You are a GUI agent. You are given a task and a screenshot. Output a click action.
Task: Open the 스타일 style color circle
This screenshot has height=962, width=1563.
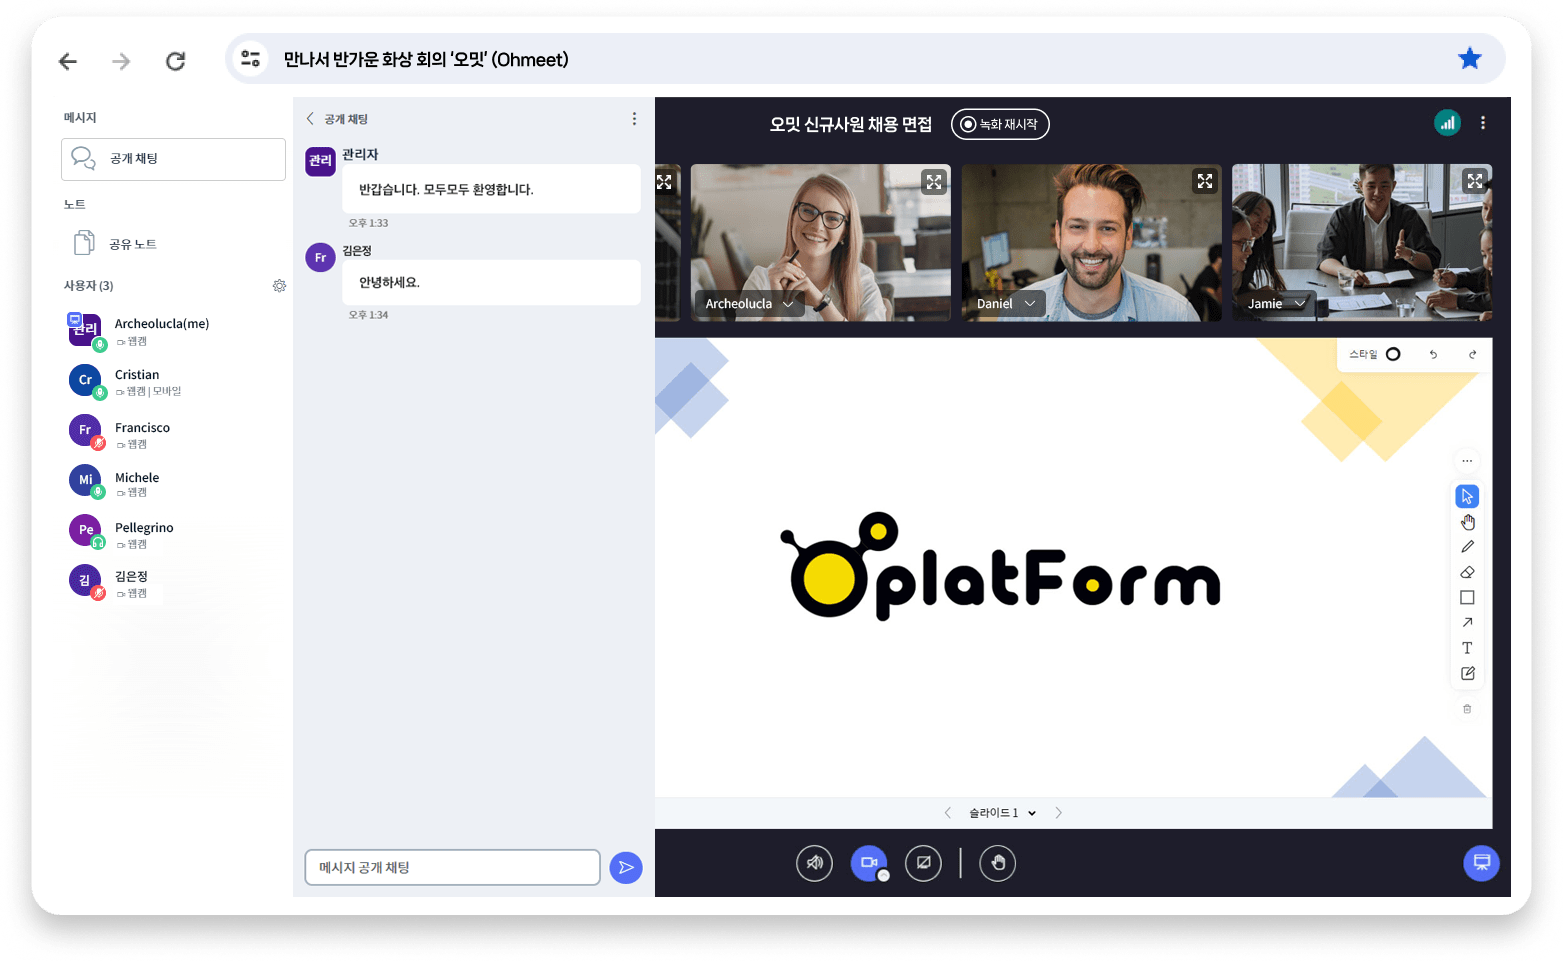point(1393,354)
